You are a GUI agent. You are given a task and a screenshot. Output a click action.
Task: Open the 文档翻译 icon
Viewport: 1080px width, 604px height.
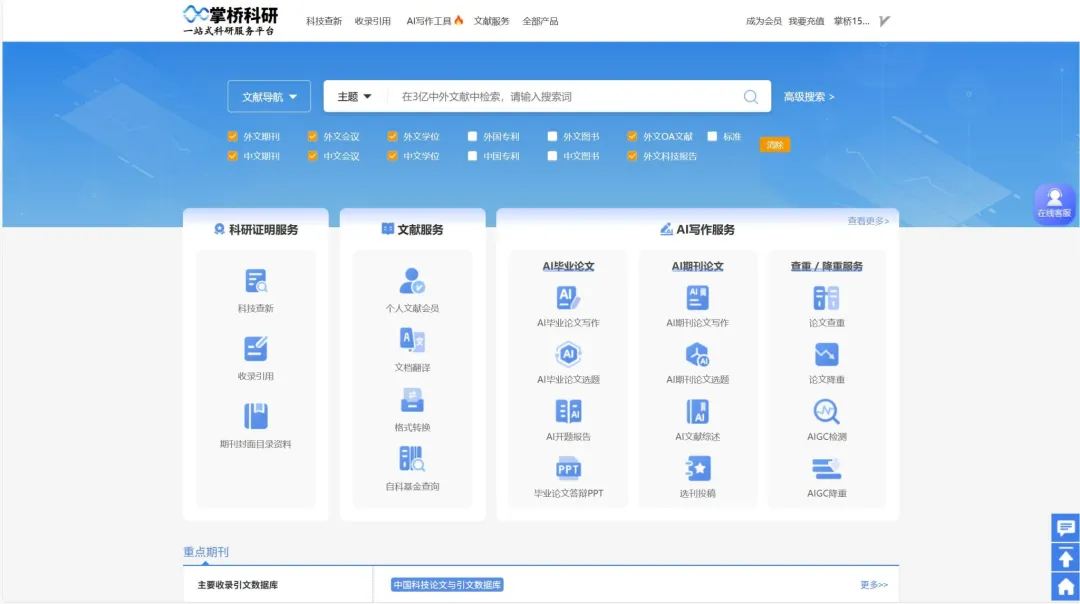point(412,340)
